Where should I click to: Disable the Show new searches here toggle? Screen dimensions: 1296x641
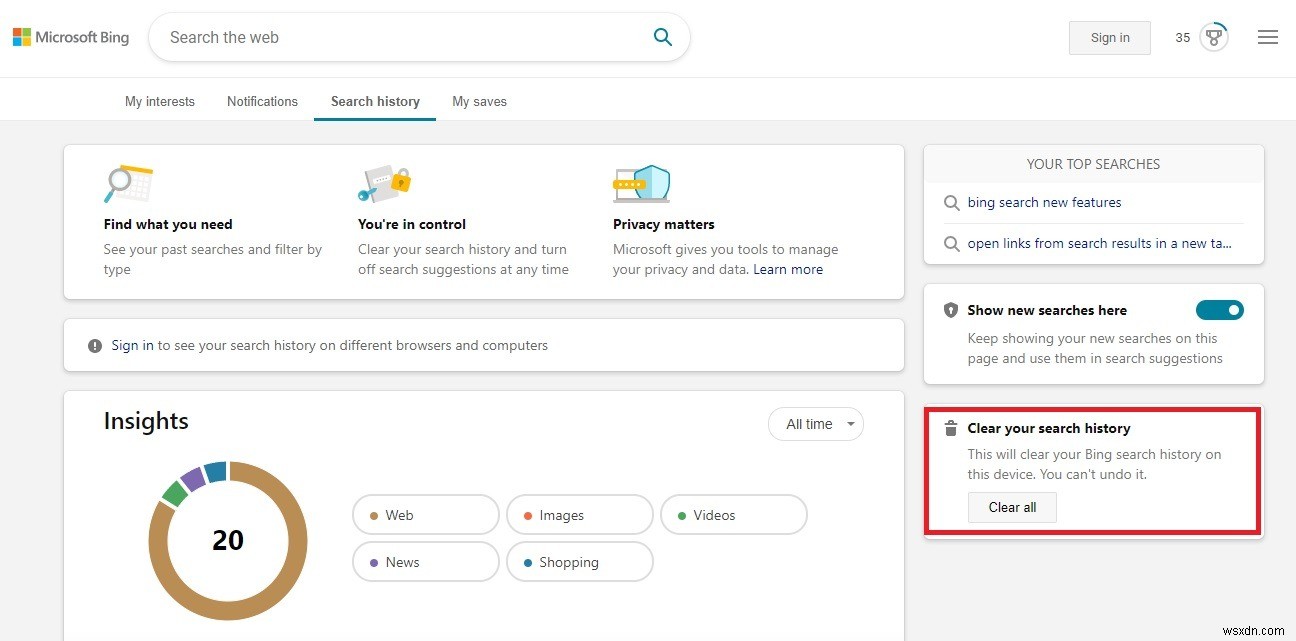tap(1219, 310)
